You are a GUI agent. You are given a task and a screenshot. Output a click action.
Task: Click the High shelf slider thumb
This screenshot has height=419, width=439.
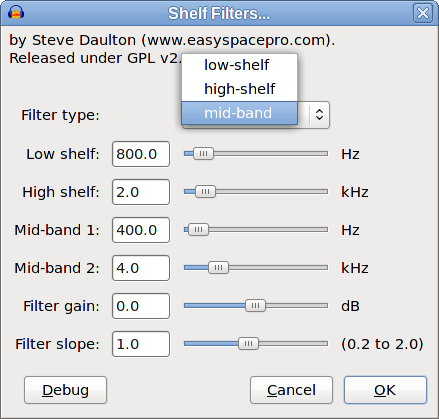[205, 192]
